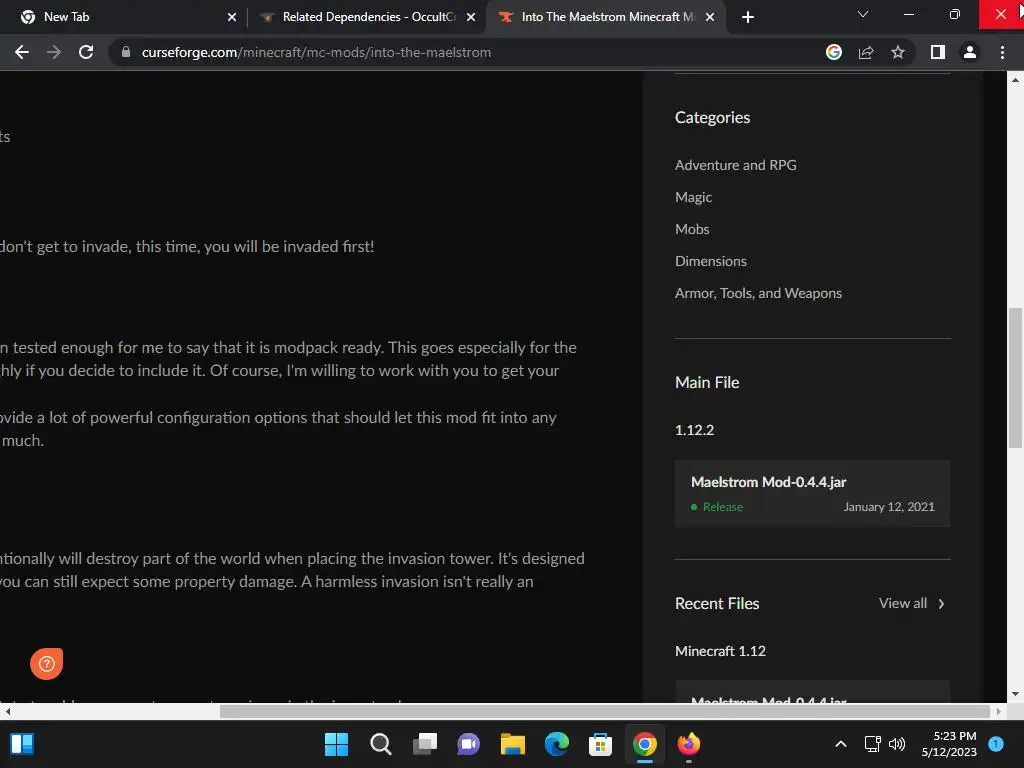
Task: Switch to the New Tab tab
Action: (123, 17)
